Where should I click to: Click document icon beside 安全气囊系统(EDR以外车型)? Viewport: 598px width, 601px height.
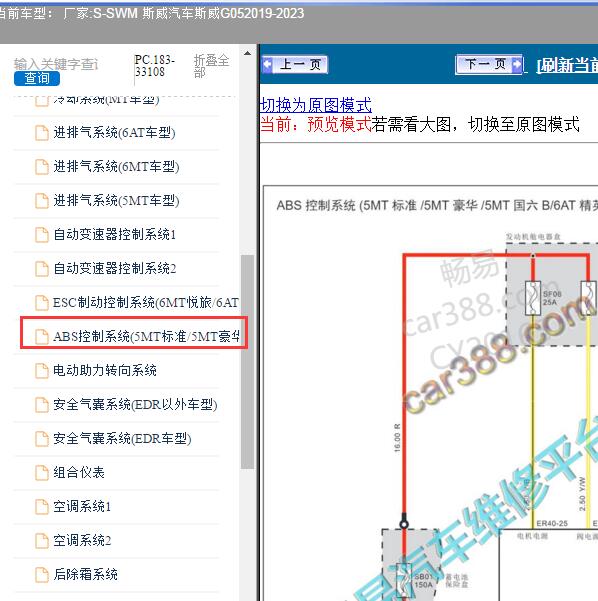click(42, 405)
